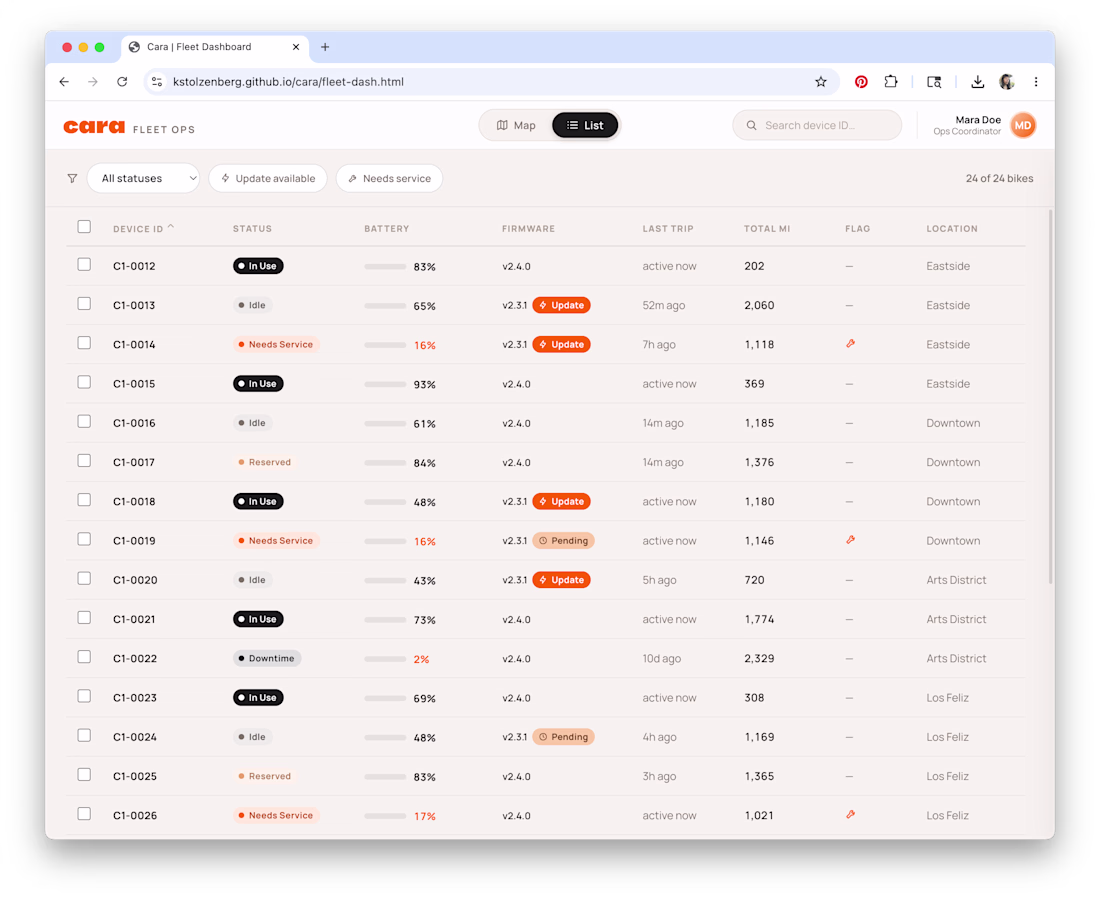Sort by the Battery column header
This screenshot has height=899, width=1100.
(x=387, y=229)
